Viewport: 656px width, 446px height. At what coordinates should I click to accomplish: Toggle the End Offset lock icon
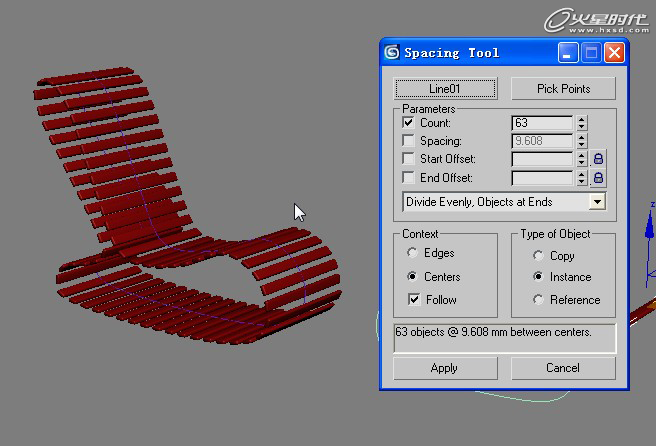tap(599, 177)
